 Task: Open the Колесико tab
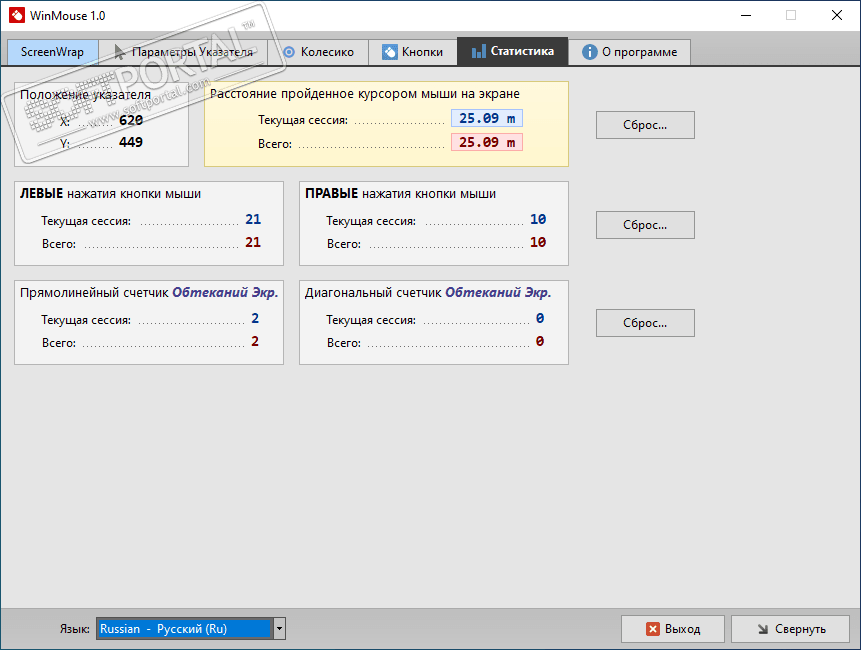pyautogui.click(x=318, y=52)
